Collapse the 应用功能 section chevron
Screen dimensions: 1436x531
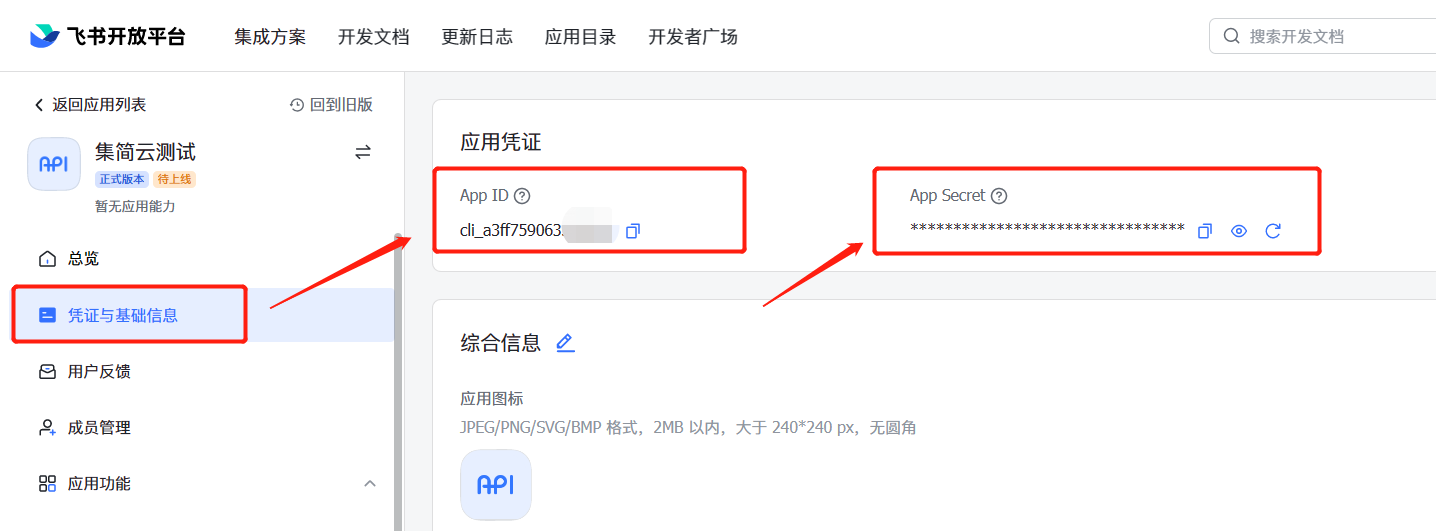[x=369, y=483]
